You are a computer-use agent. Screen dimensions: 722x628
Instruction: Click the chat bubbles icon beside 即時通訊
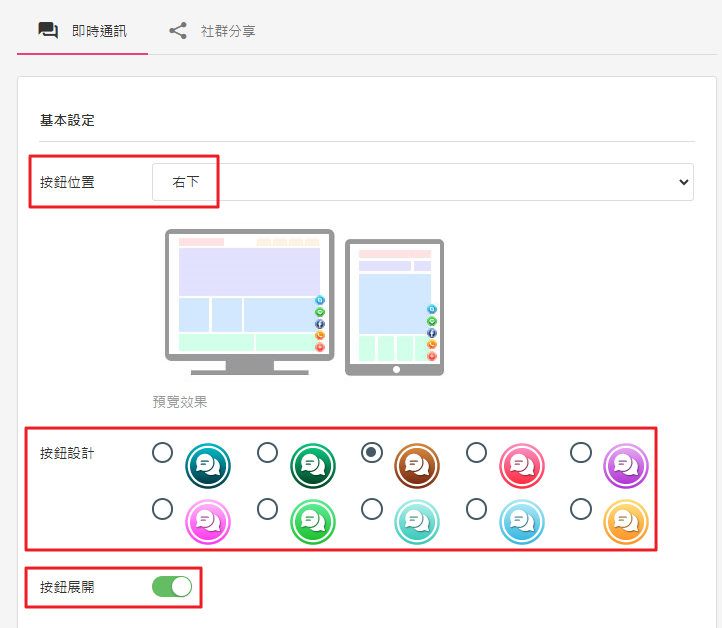pos(48,31)
